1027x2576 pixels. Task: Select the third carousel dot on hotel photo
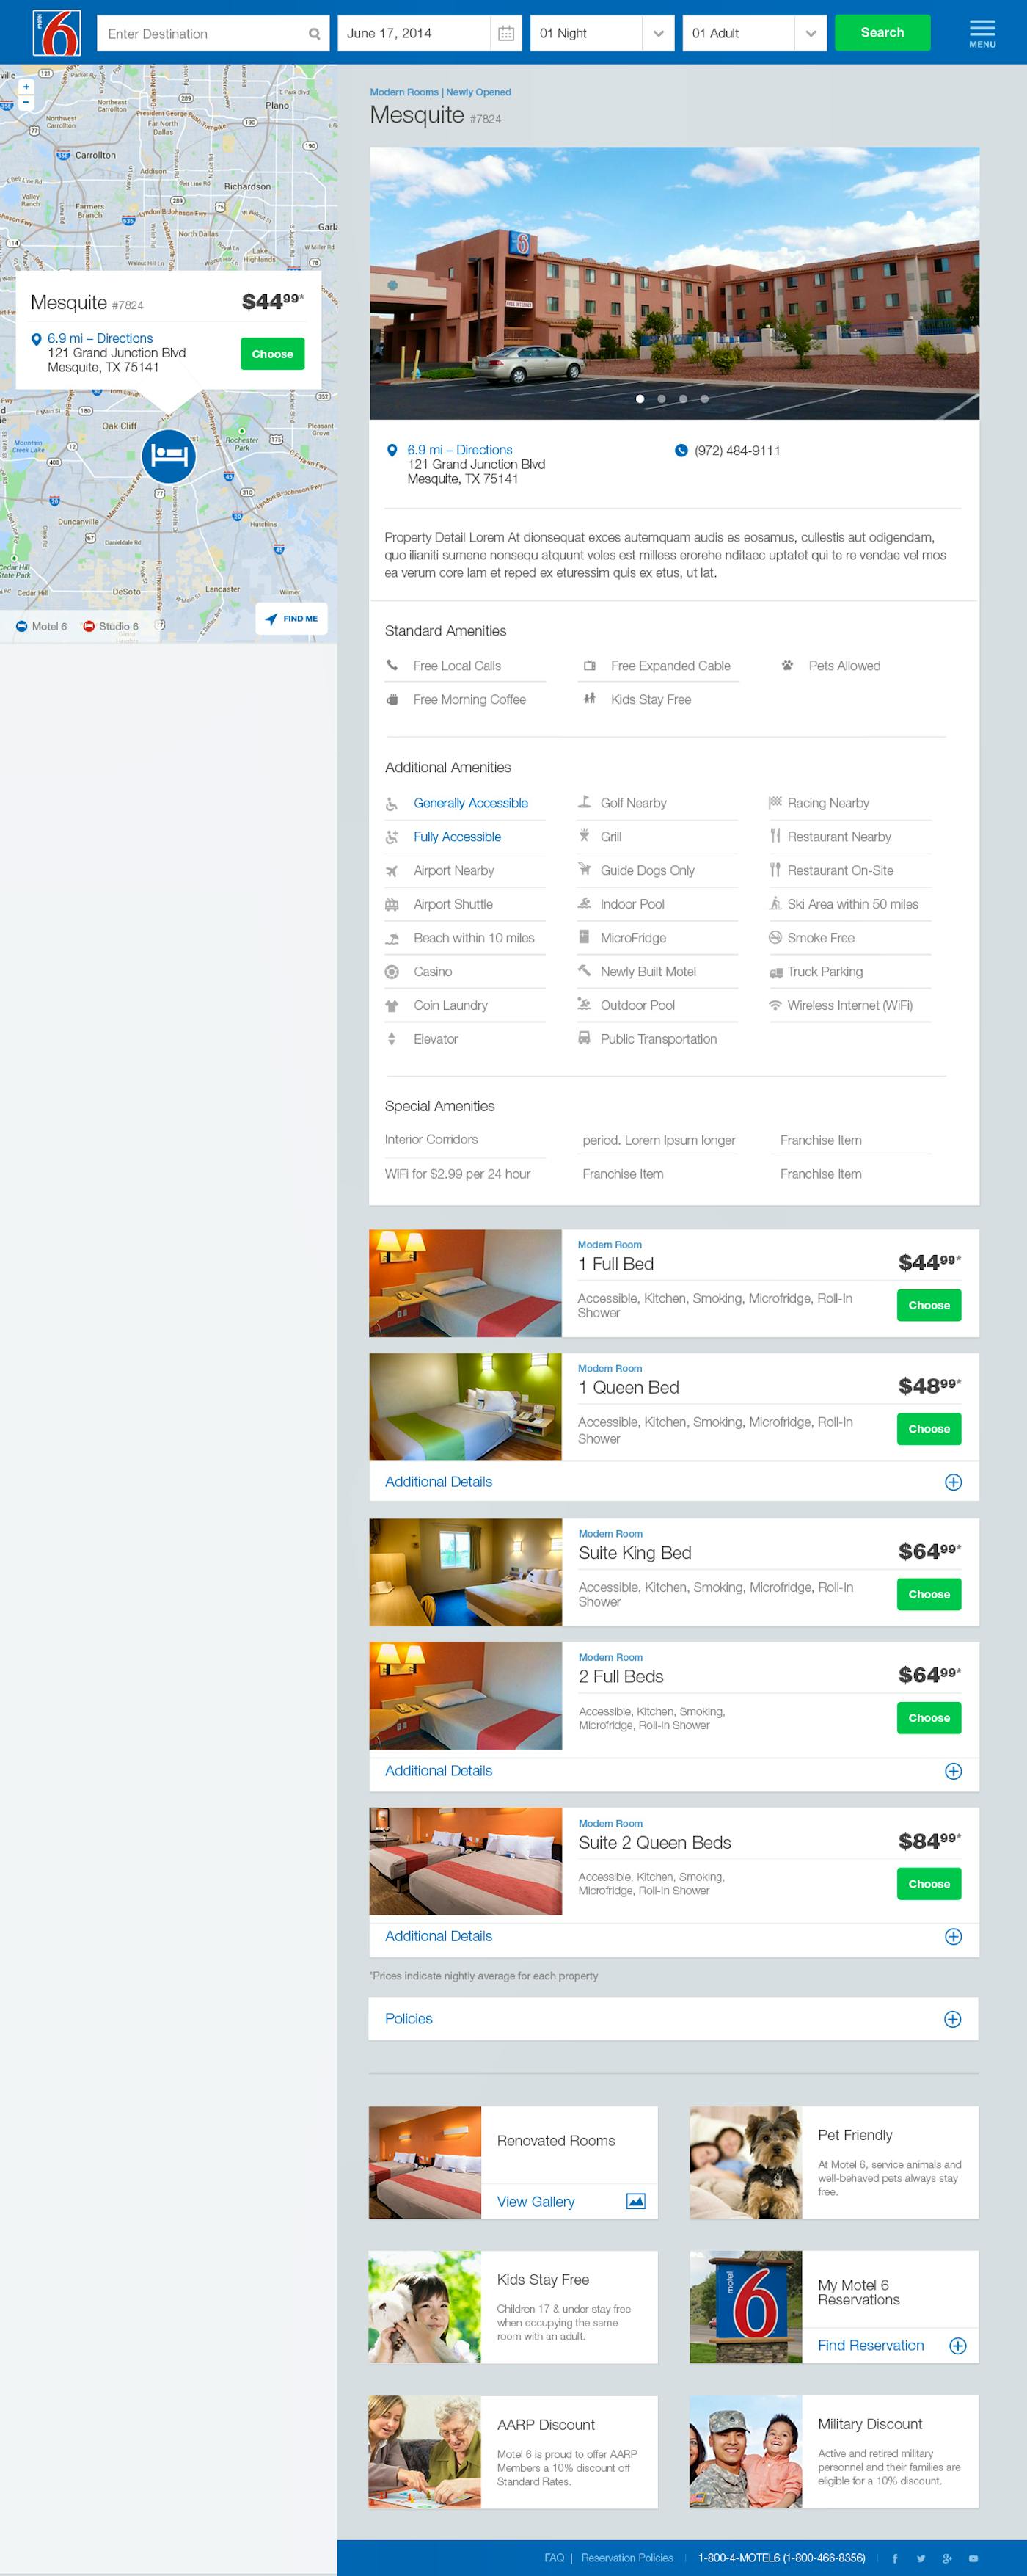(683, 399)
